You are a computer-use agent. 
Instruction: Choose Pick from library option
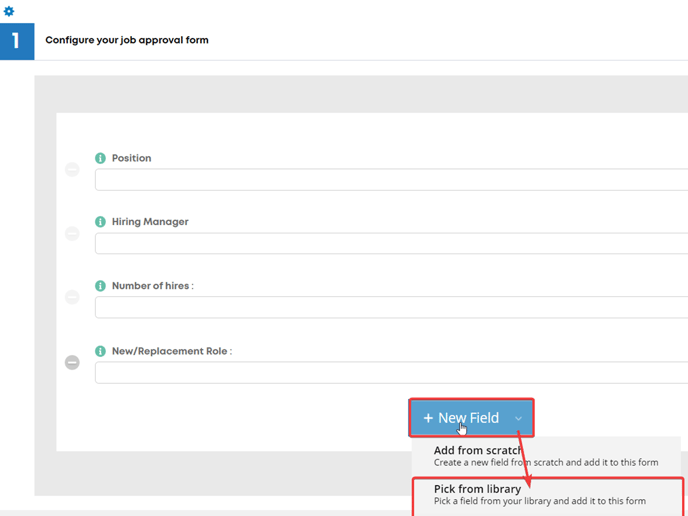tap(548, 496)
